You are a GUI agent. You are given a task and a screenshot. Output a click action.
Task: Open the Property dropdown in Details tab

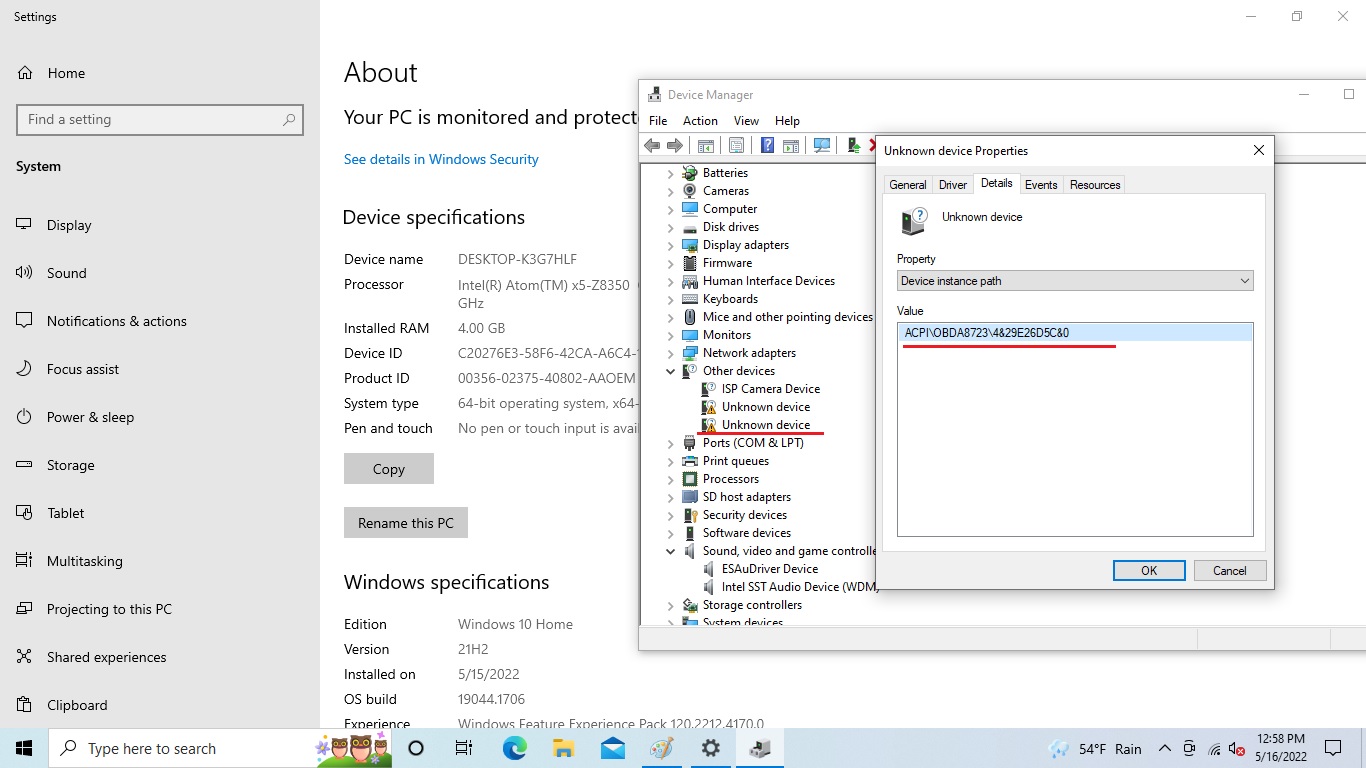pos(1075,281)
